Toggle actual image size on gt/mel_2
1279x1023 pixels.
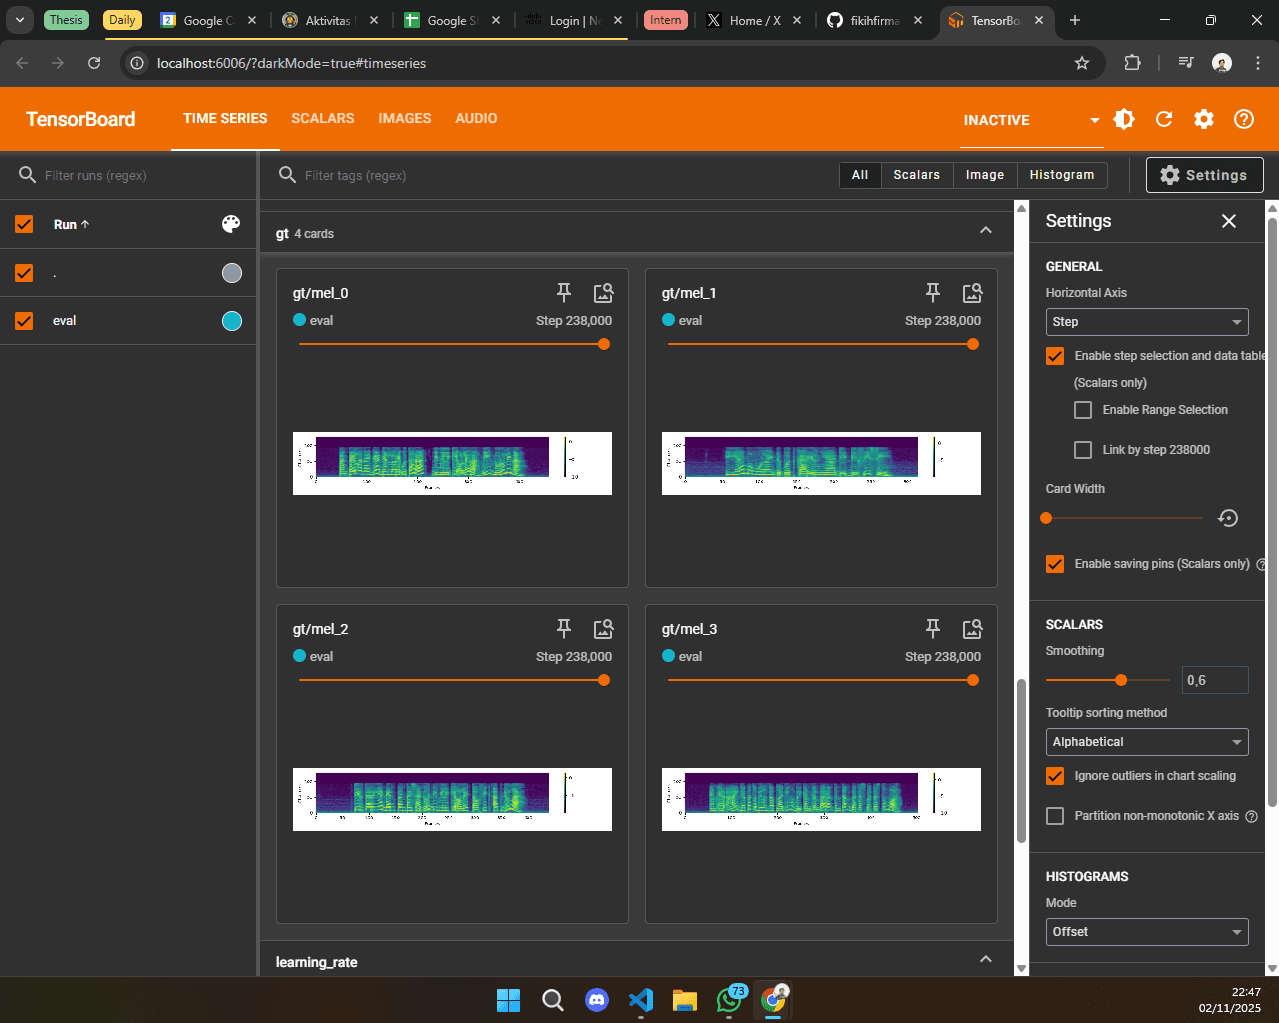click(603, 629)
